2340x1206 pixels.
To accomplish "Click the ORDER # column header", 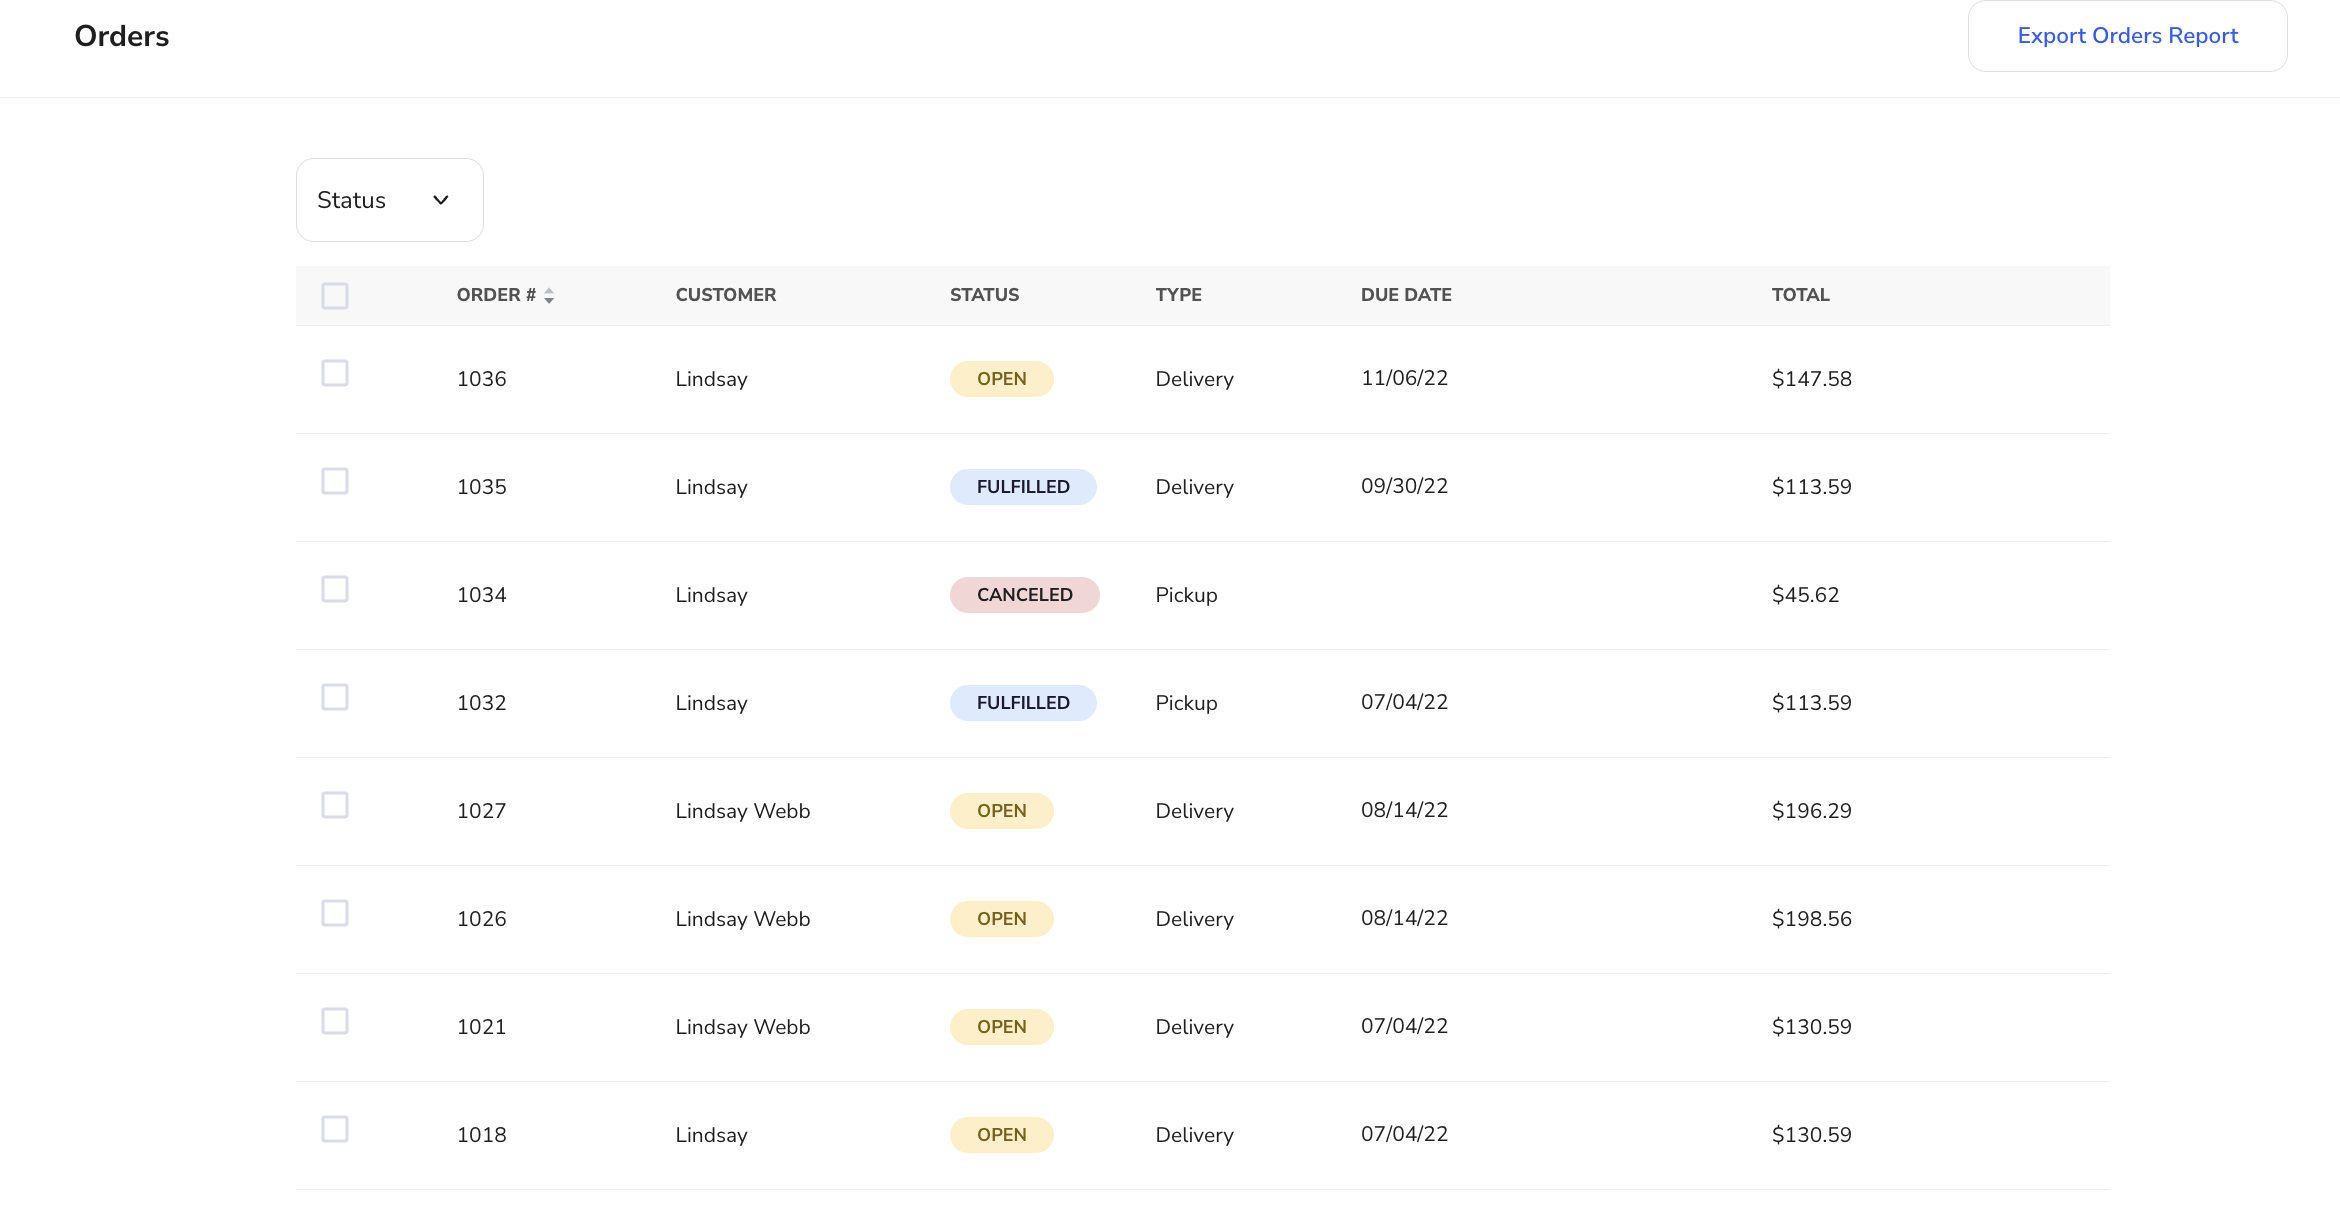I will [496, 295].
